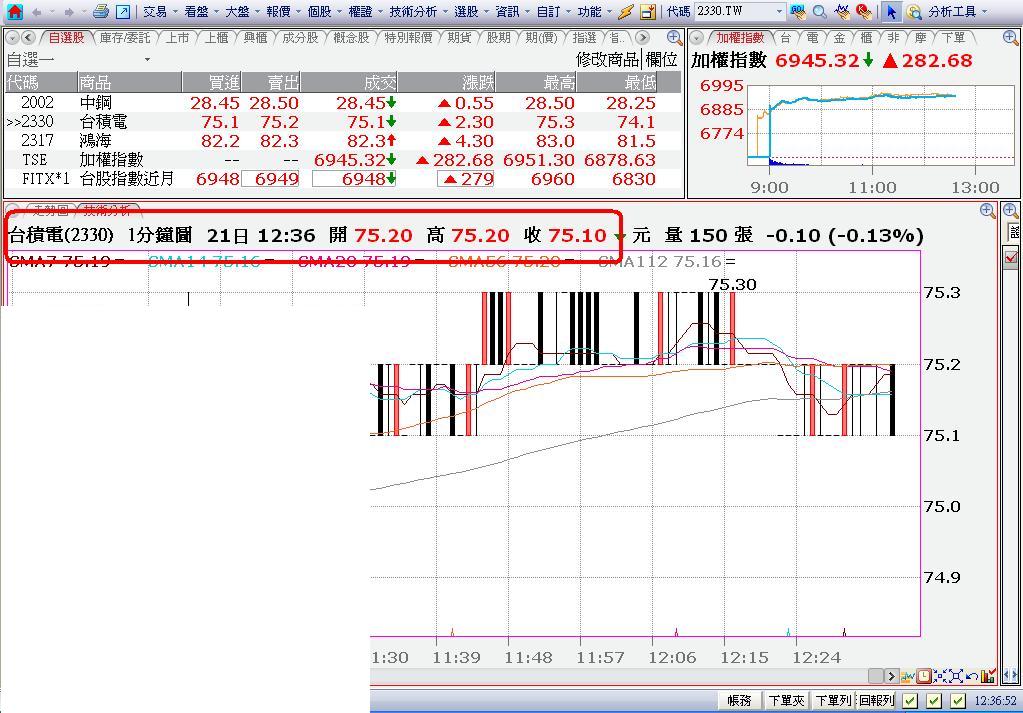The width and height of the screenshot is (1023, 713).
Task: Switch to the 金 tab in the index panel
Action: click(839, 38)
